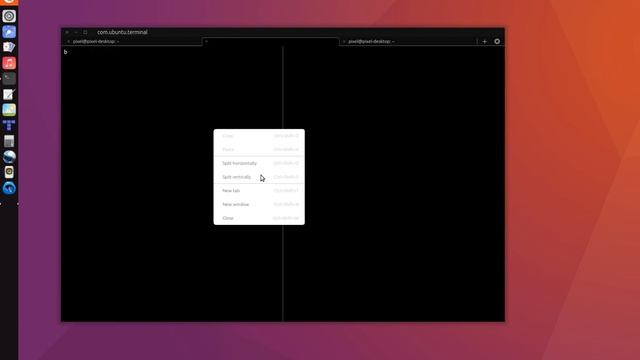This screenshot has width=640, height=360.
Task: Launch the red Music app in the dock
Action: point(9,63)
